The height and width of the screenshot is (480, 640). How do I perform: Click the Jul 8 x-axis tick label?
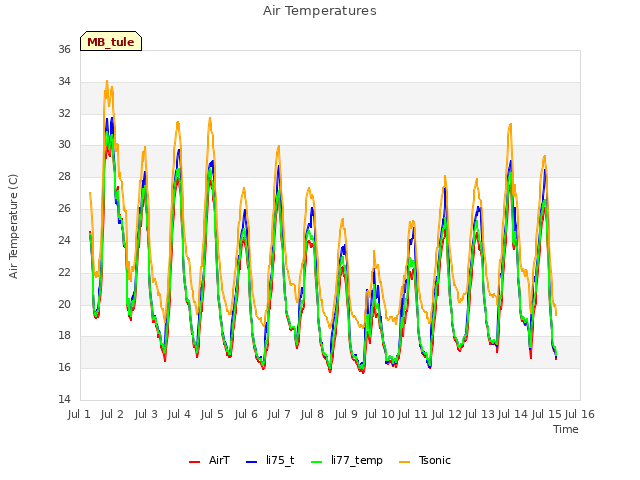[312, 414]
